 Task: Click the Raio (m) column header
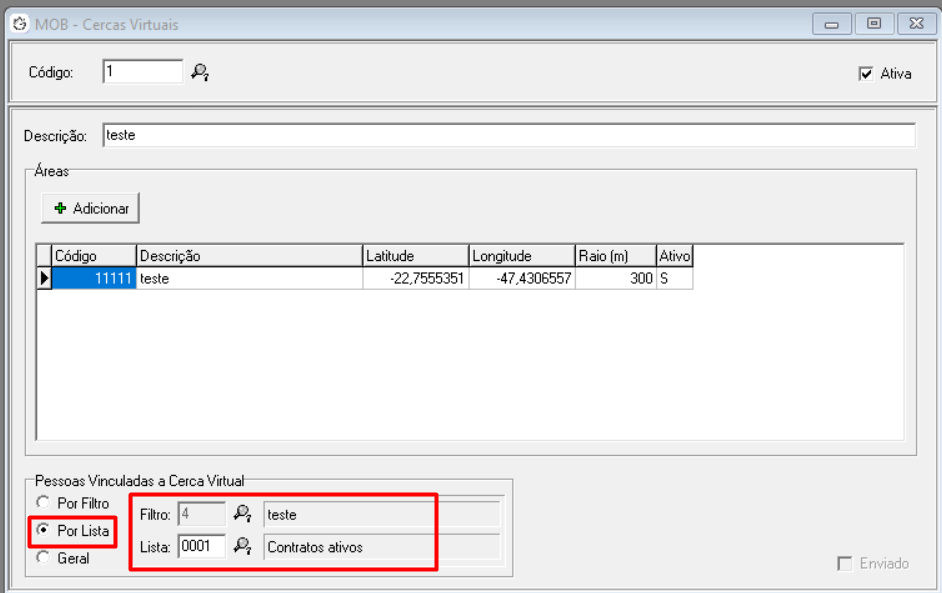pos(615,256)
